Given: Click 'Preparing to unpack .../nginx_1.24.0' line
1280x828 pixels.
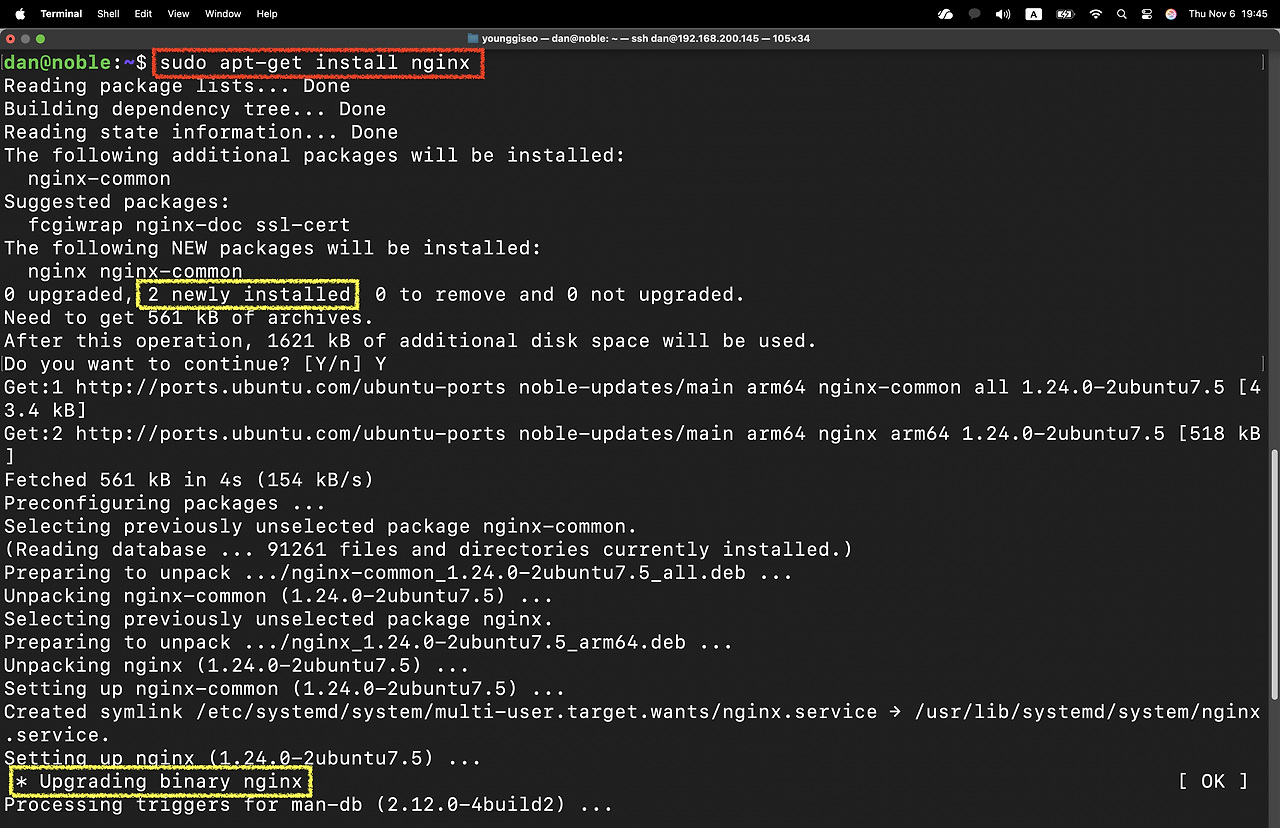Looking at the screenshot, I should (368, 642).
